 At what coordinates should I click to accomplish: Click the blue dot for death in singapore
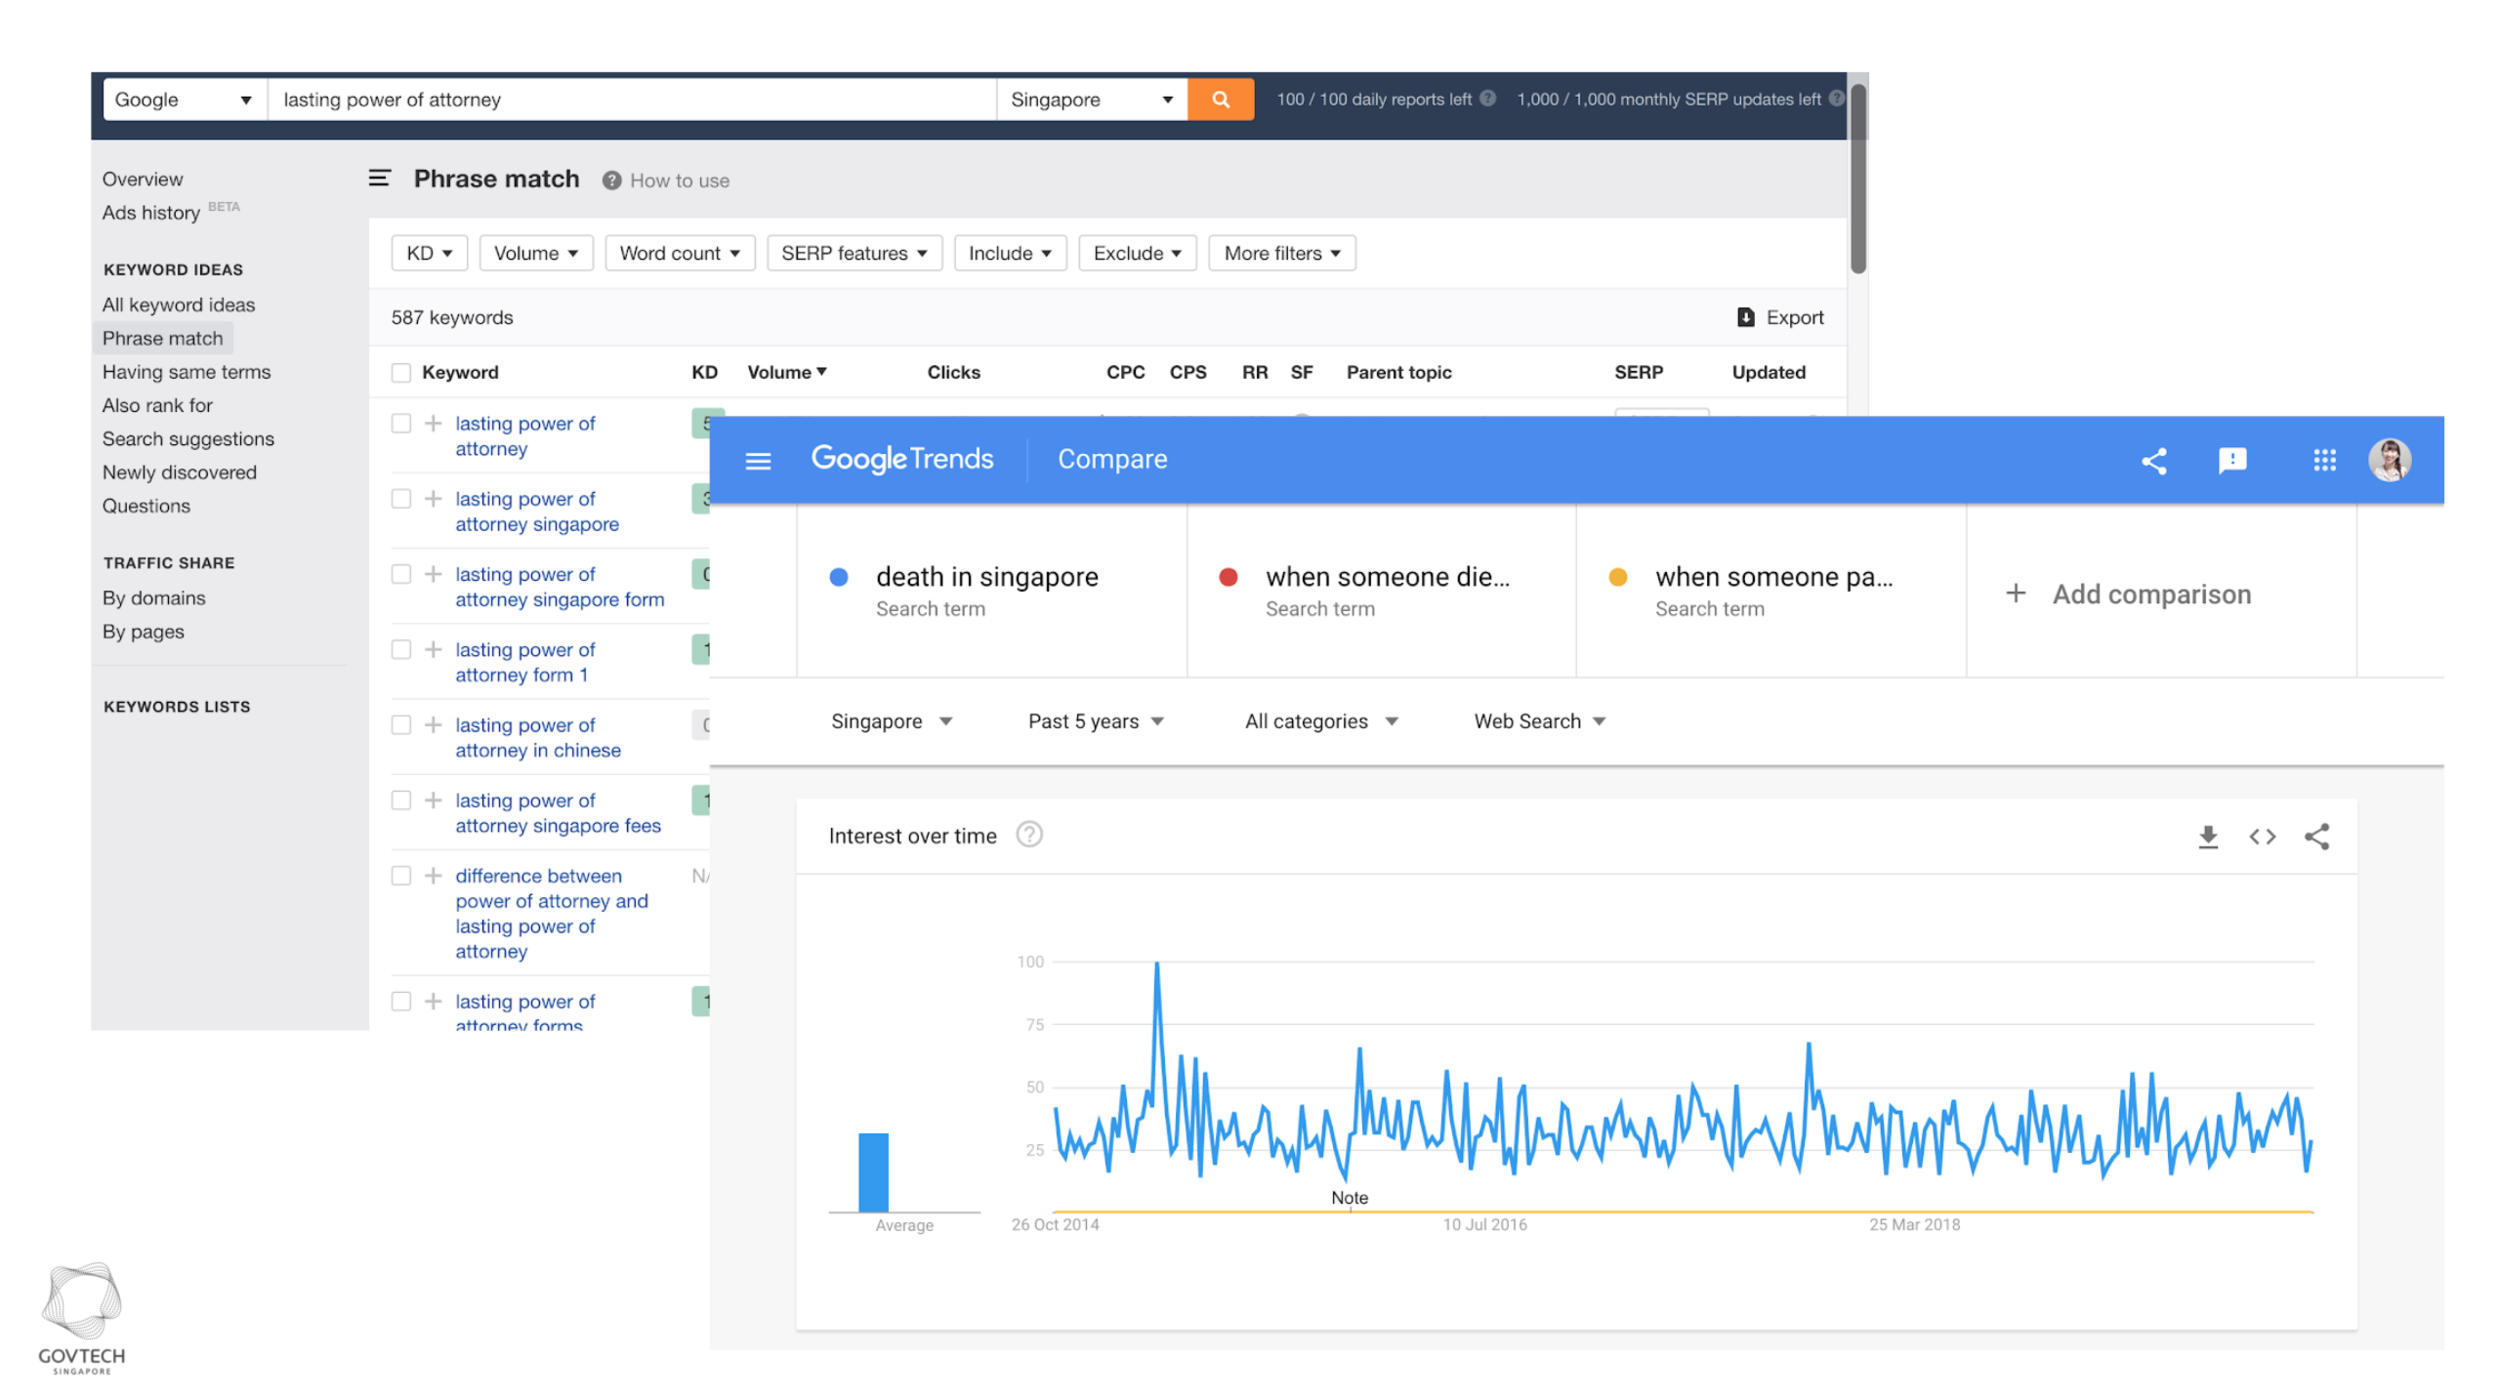click(x=839, y=576)
